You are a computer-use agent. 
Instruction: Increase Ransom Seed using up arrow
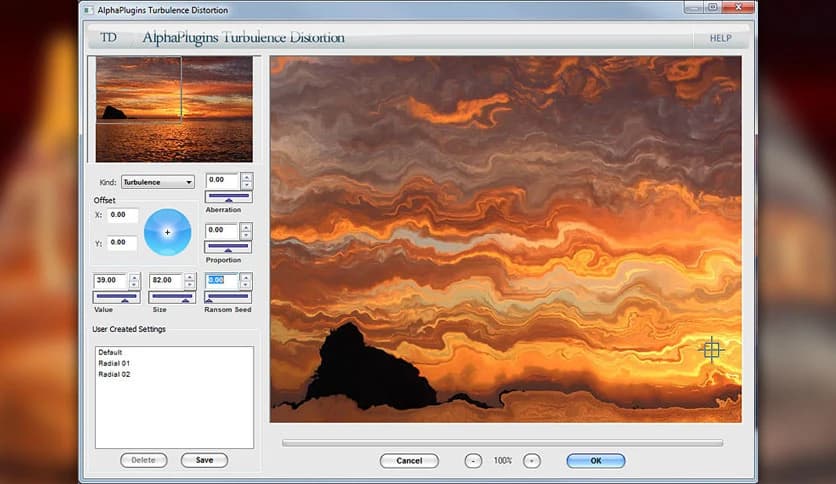pos(246,277)
